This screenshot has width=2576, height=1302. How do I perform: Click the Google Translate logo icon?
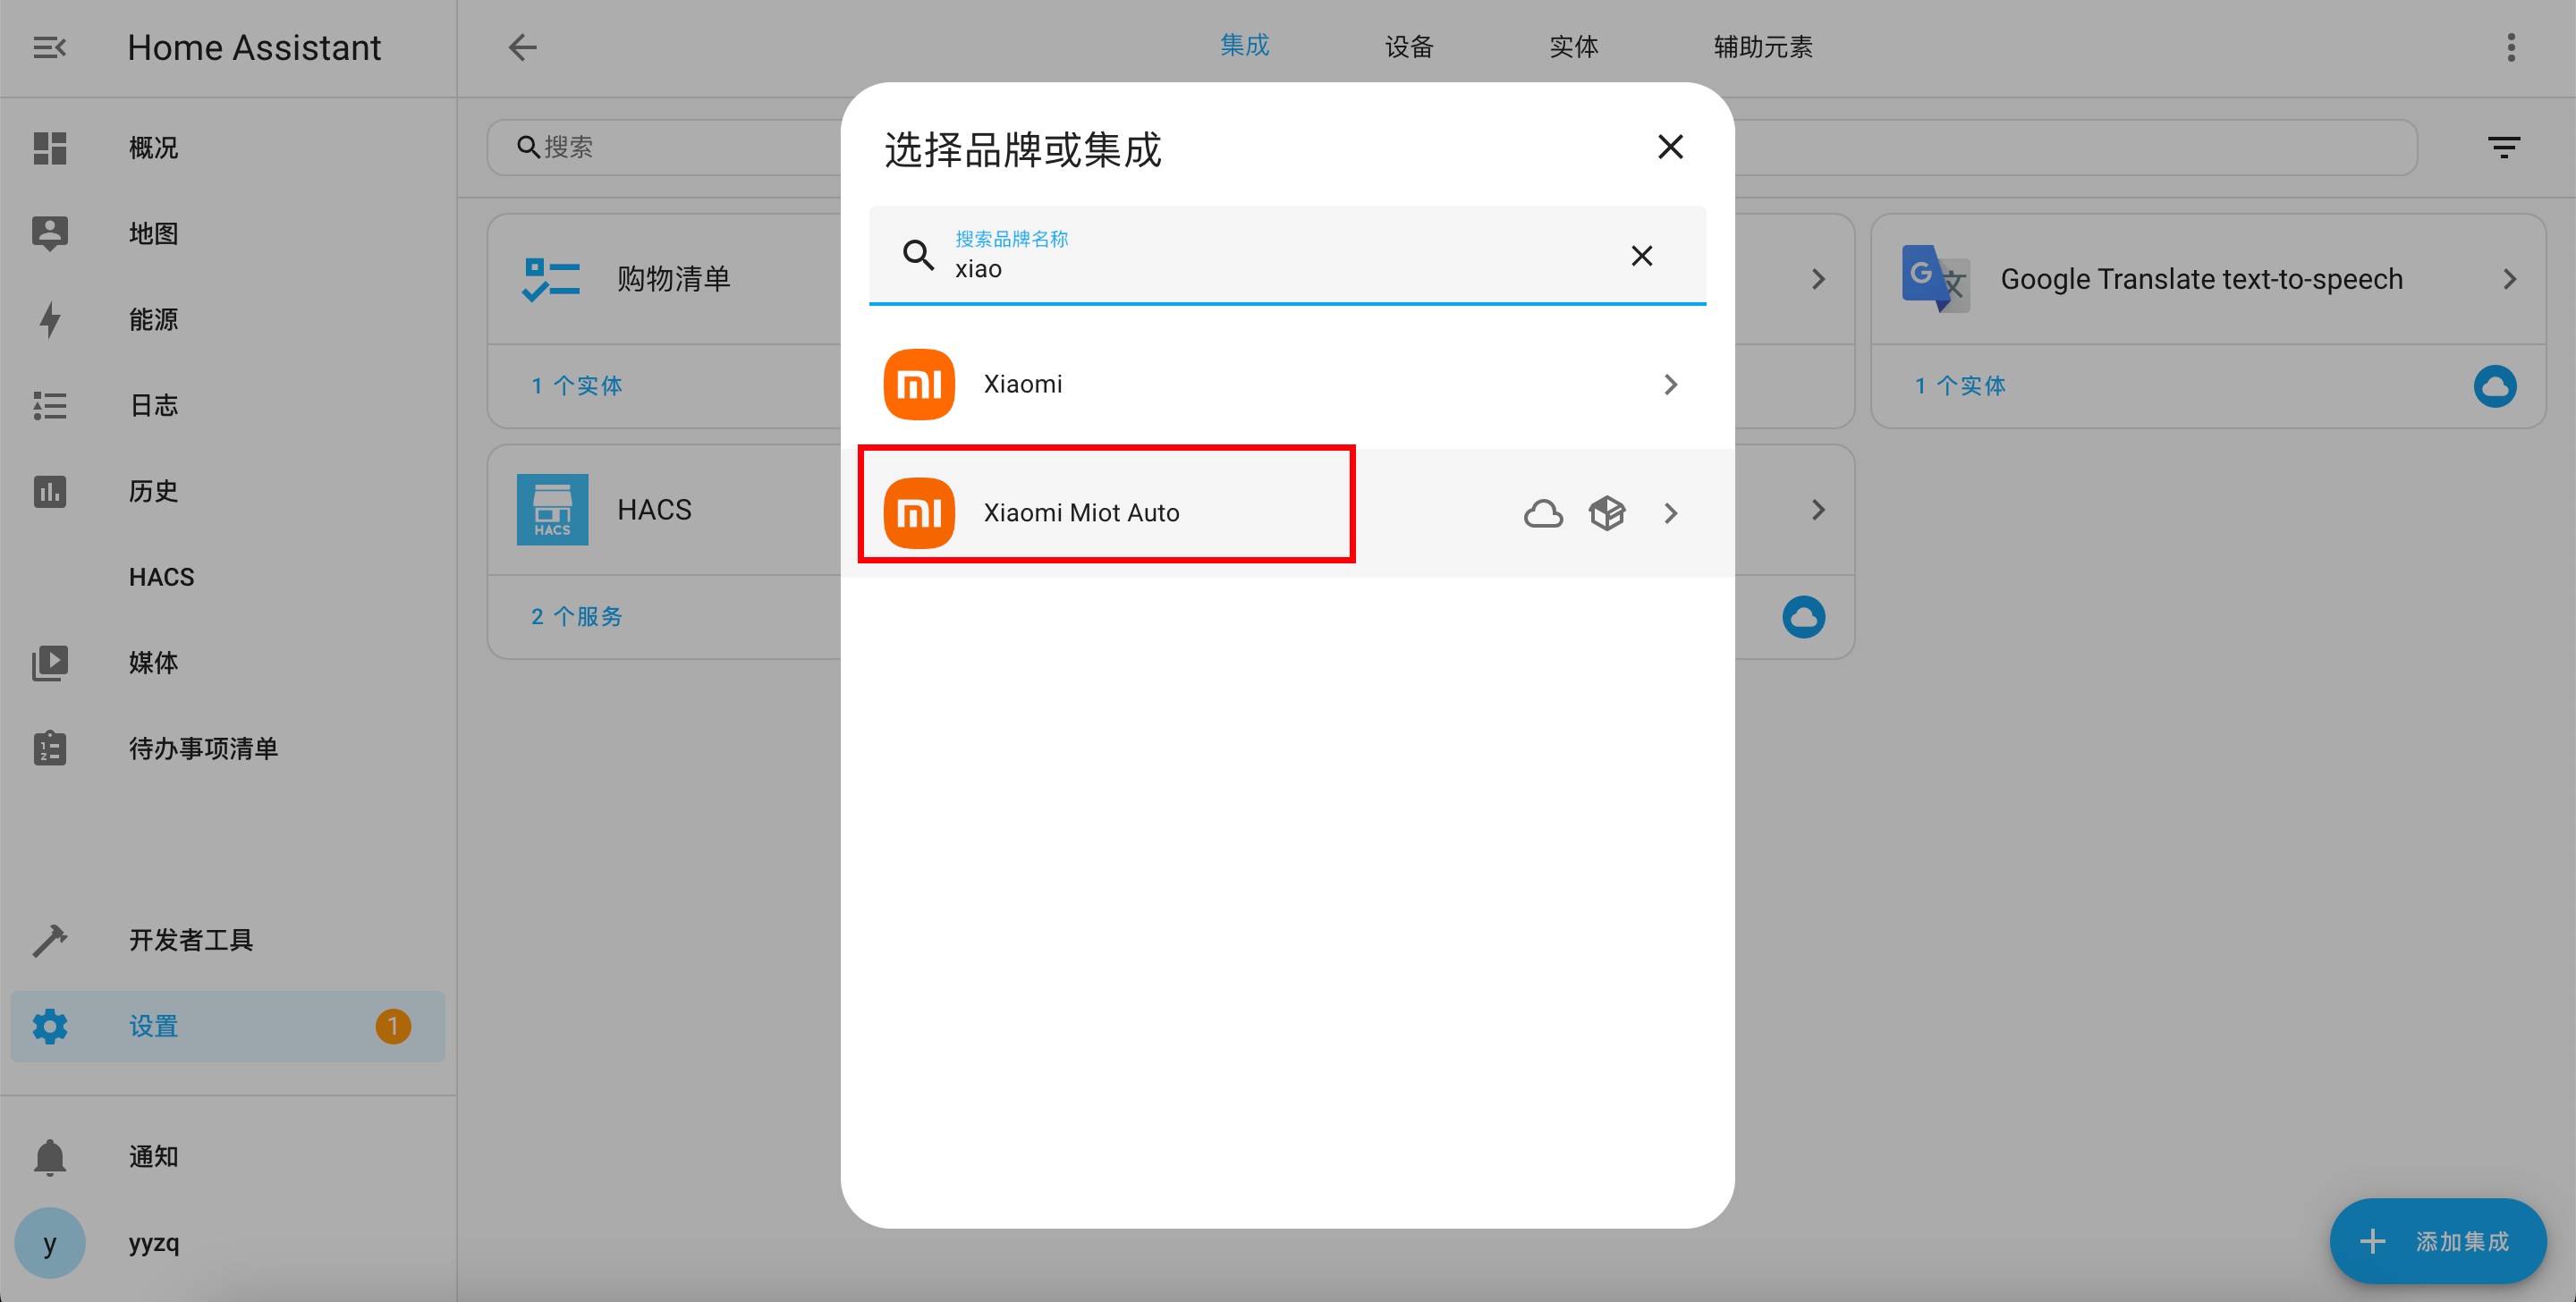(x=1936, y=279)
